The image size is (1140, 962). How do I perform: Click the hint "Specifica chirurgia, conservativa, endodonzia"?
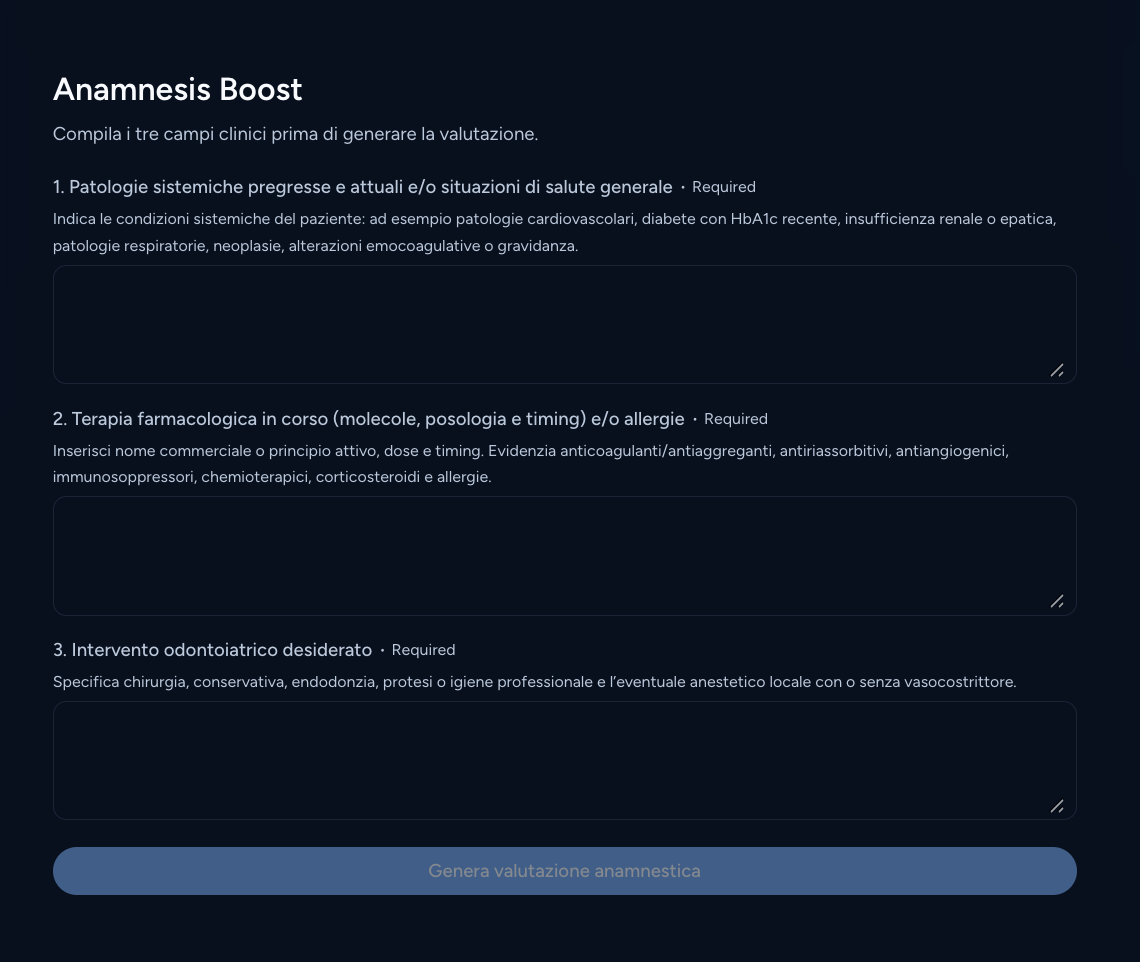tap(216, 682)
